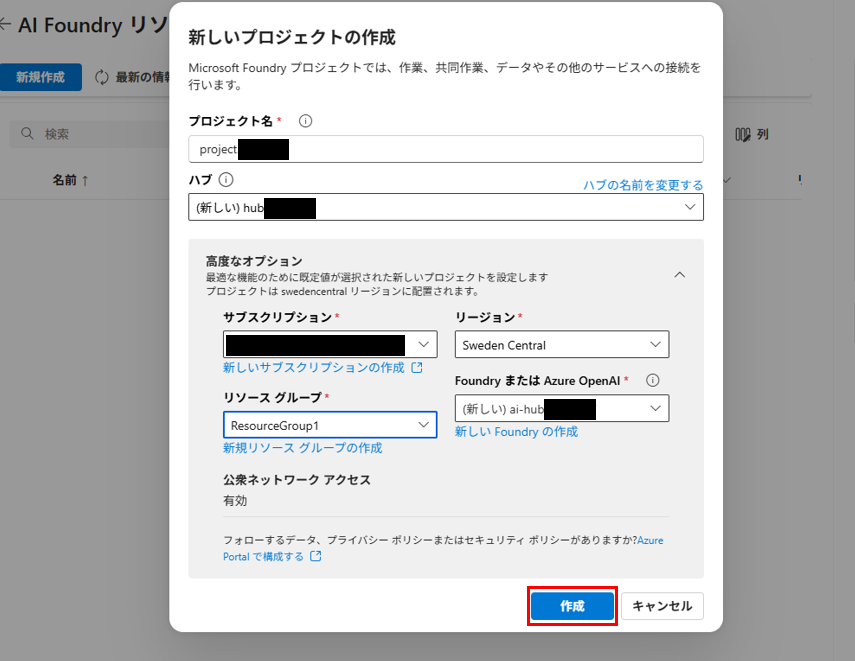Open the リソース グループ dropdown ResourceGroup1
855x661 pixels.
(x=330, y=425)
